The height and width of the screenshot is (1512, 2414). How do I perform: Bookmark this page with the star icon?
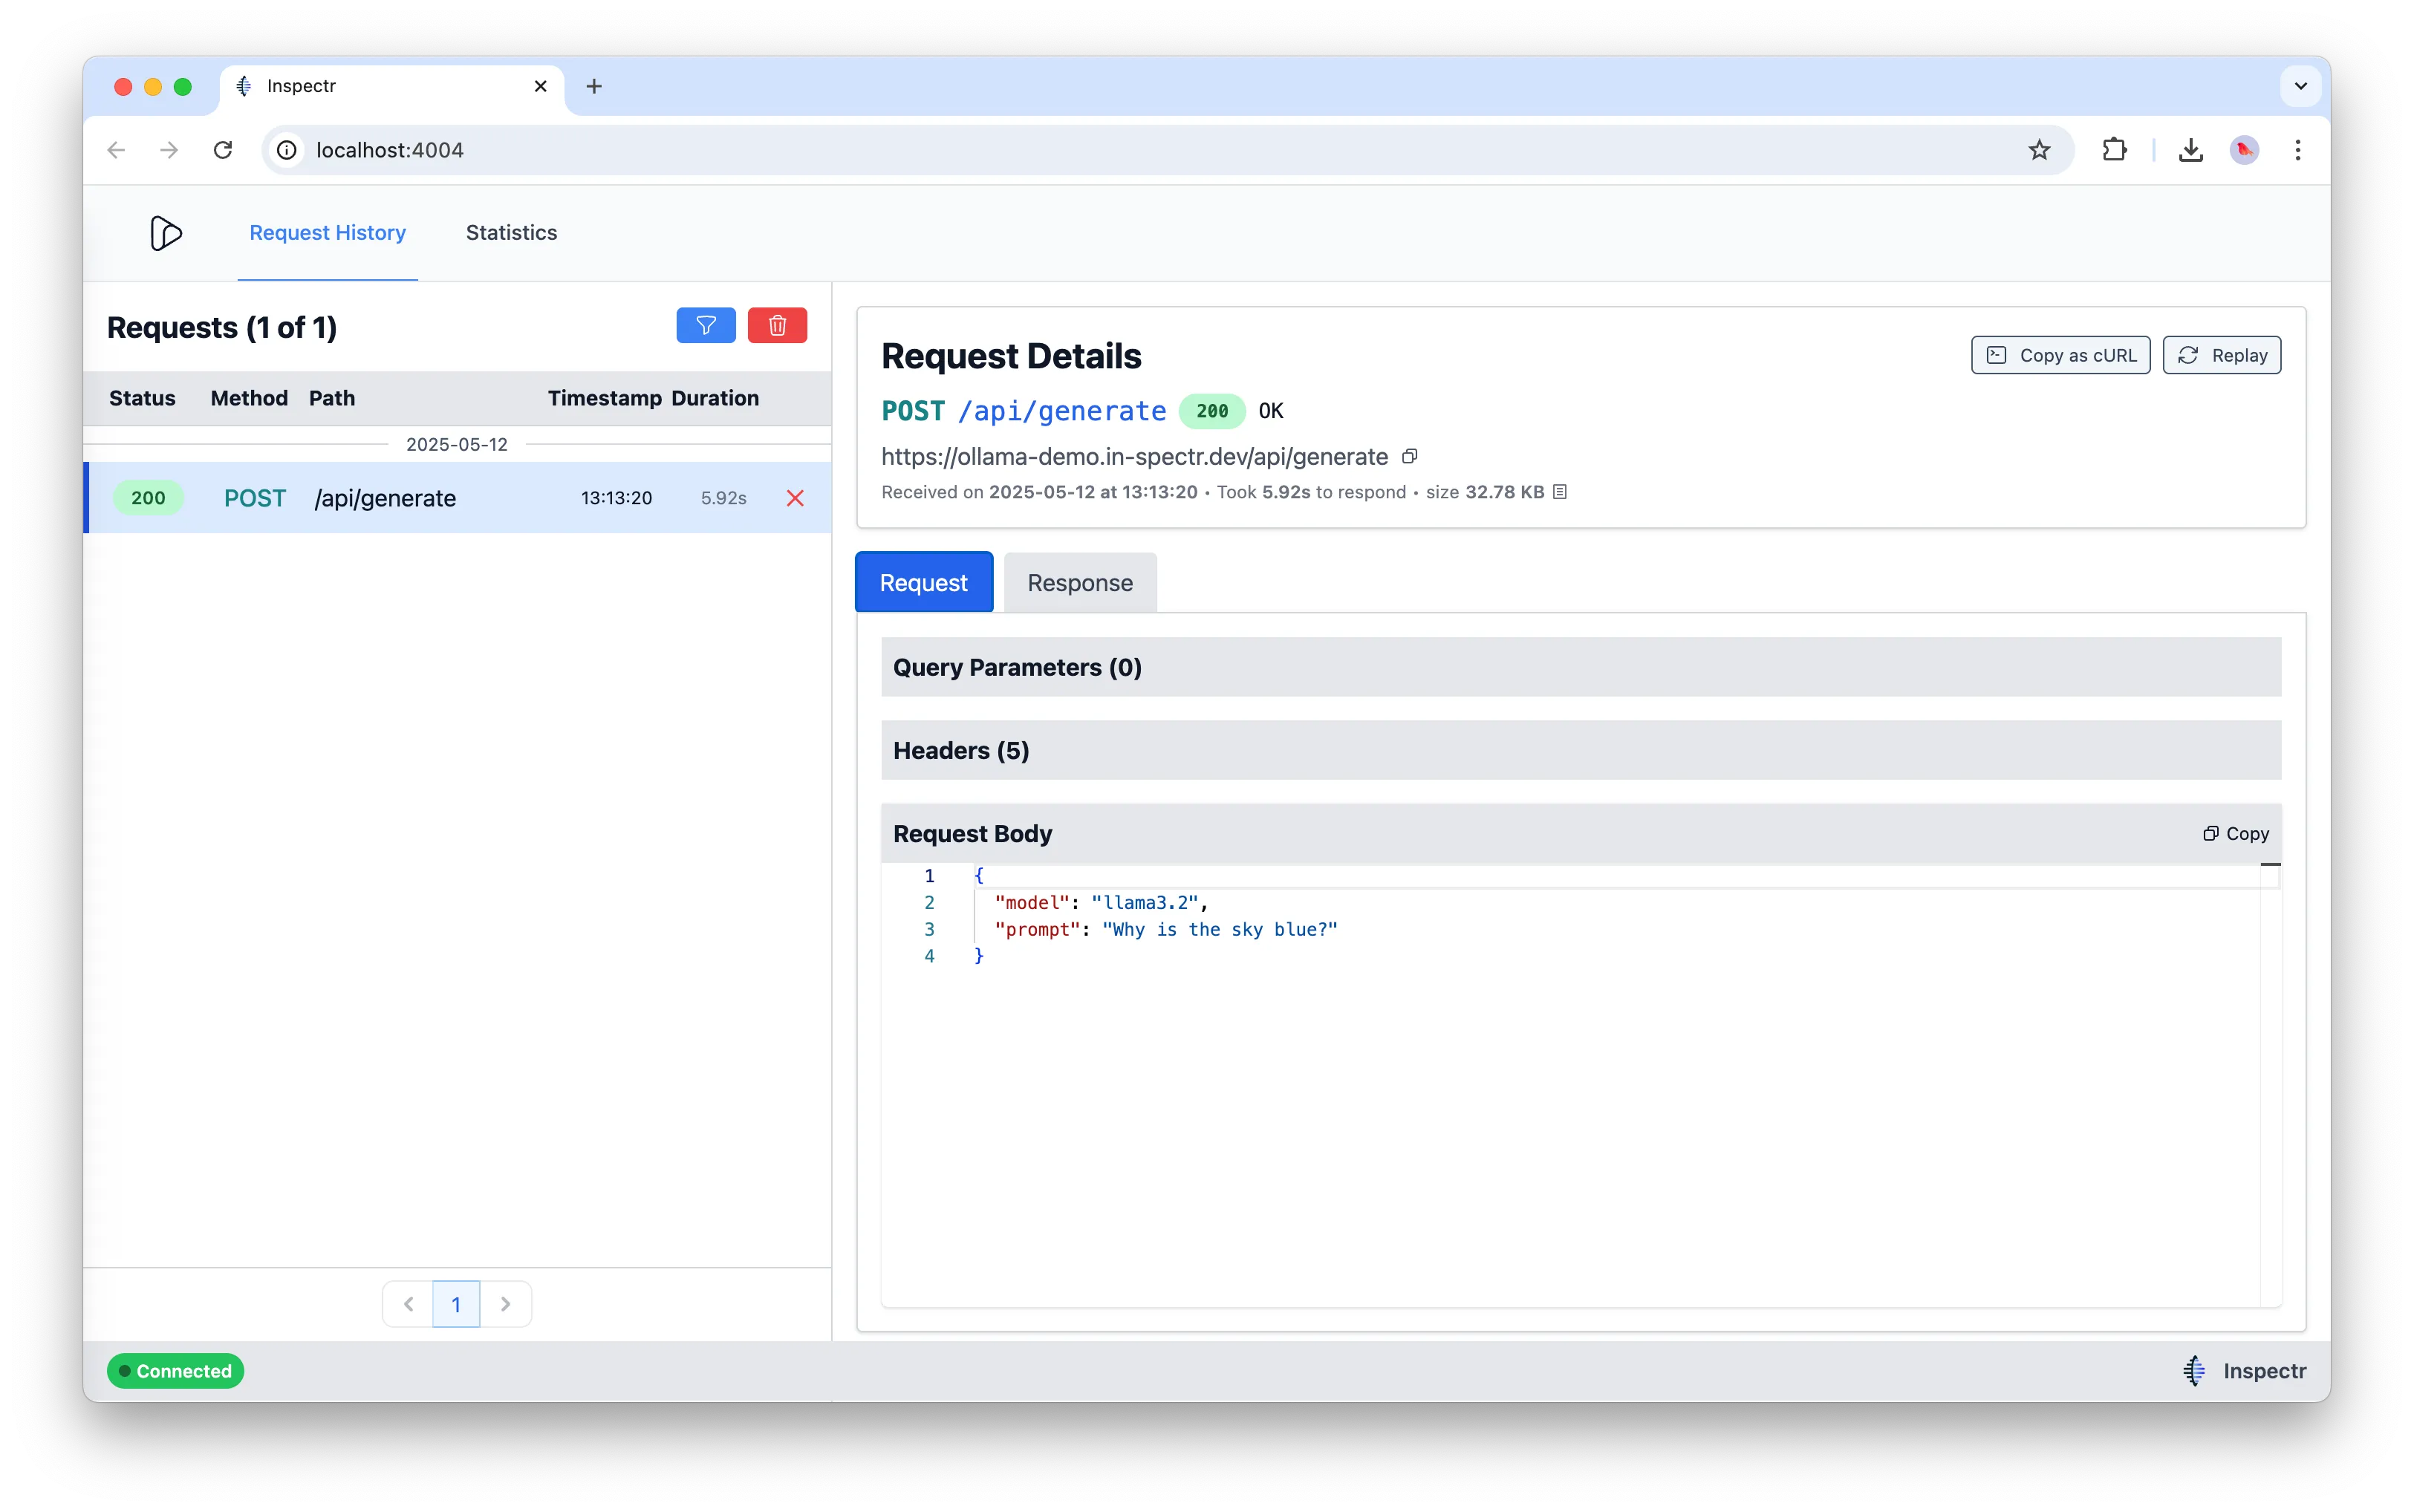[x=2039, y=150]
